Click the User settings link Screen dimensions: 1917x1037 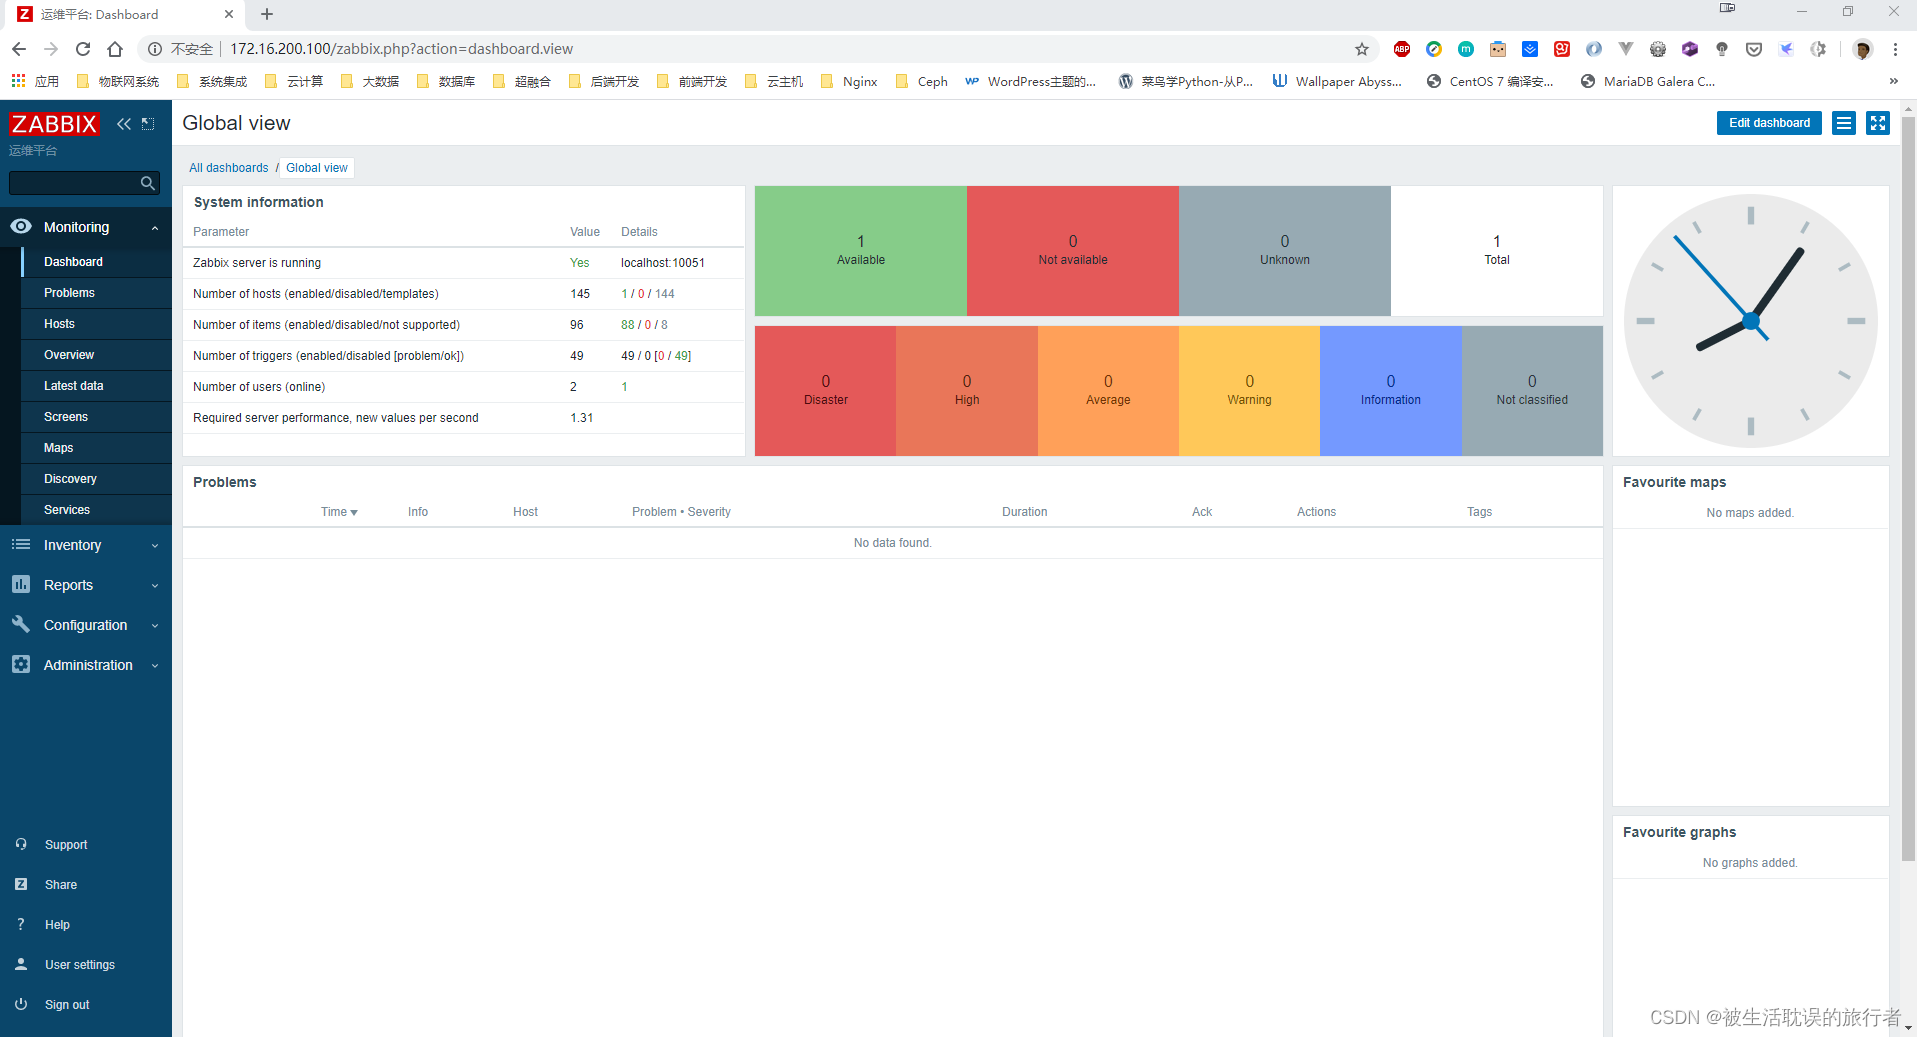[80, 965]
